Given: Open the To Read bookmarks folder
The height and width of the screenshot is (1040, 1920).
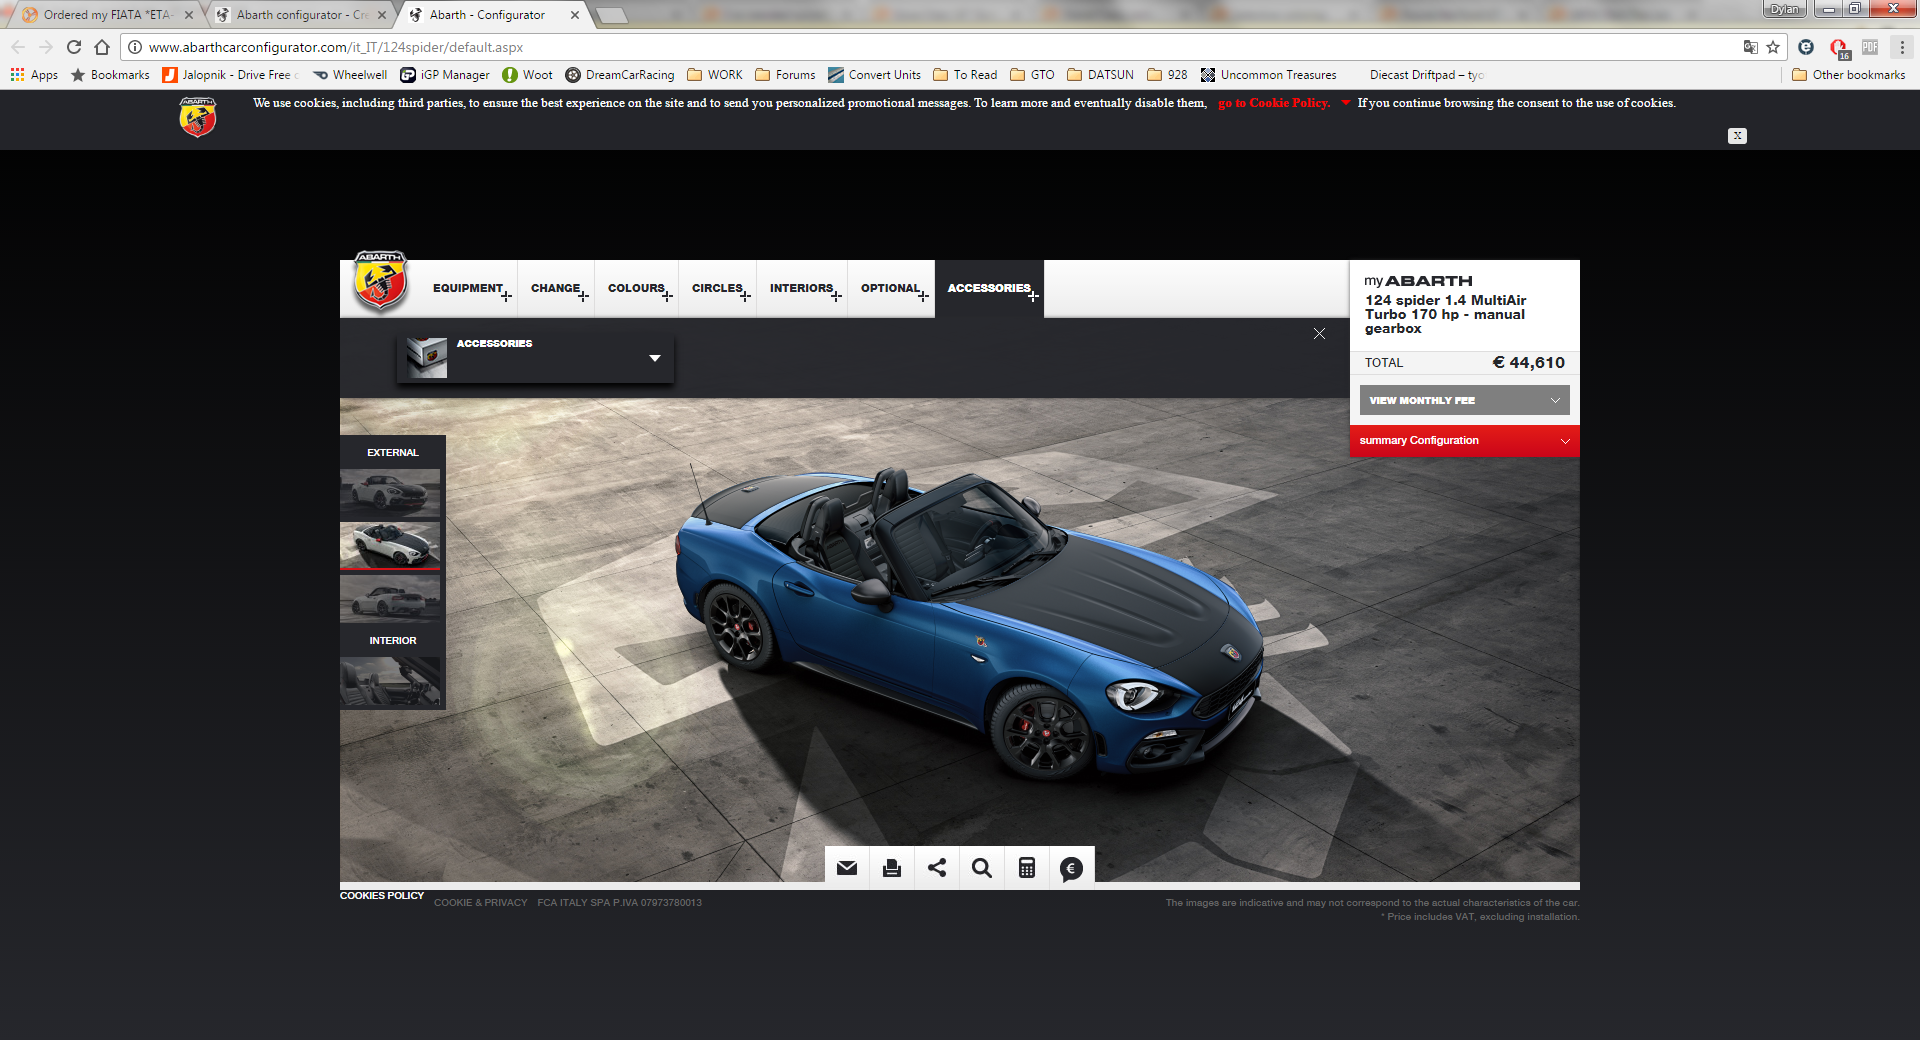Looking at the screenshot, I should (x=965, y=75).
